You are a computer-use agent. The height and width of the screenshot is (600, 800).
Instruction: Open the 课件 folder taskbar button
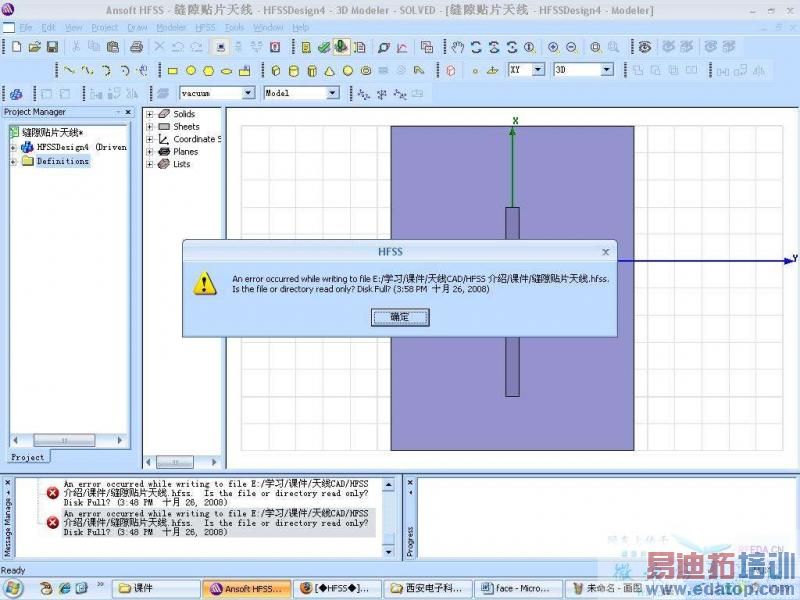point(156,588)
